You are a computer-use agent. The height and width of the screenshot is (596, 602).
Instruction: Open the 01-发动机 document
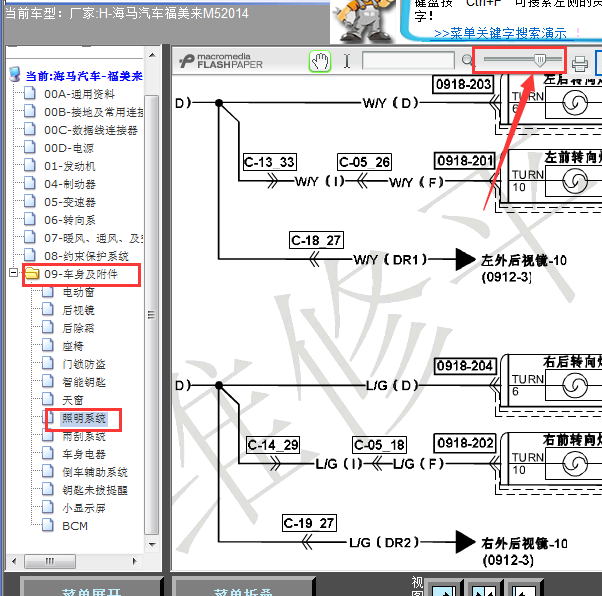click(70, 166)
